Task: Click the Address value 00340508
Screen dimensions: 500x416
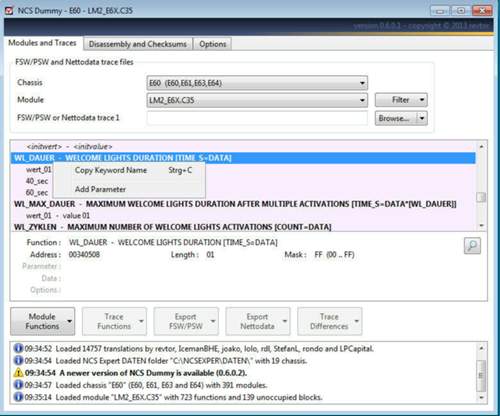Action: [84, 255]
